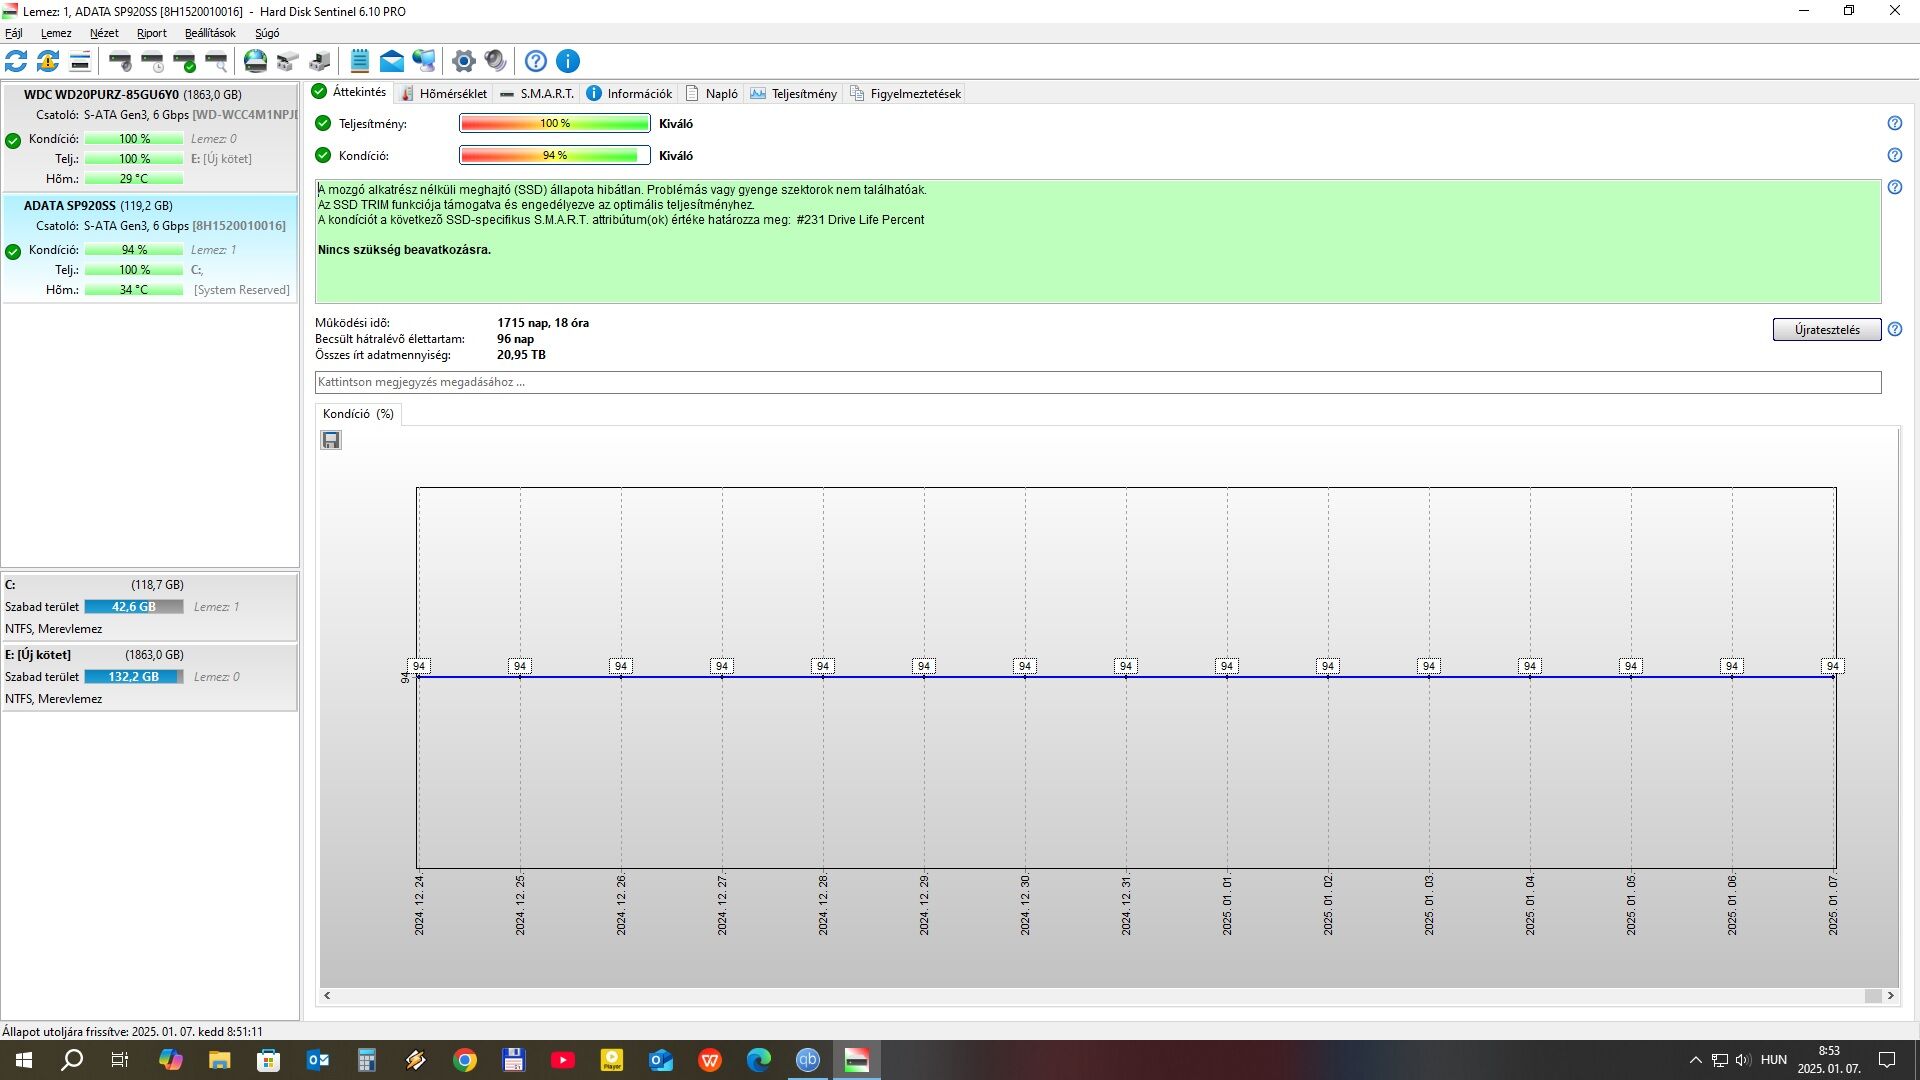Click the first gray network drives icon

pyautogui.click(x=288, y=61)
